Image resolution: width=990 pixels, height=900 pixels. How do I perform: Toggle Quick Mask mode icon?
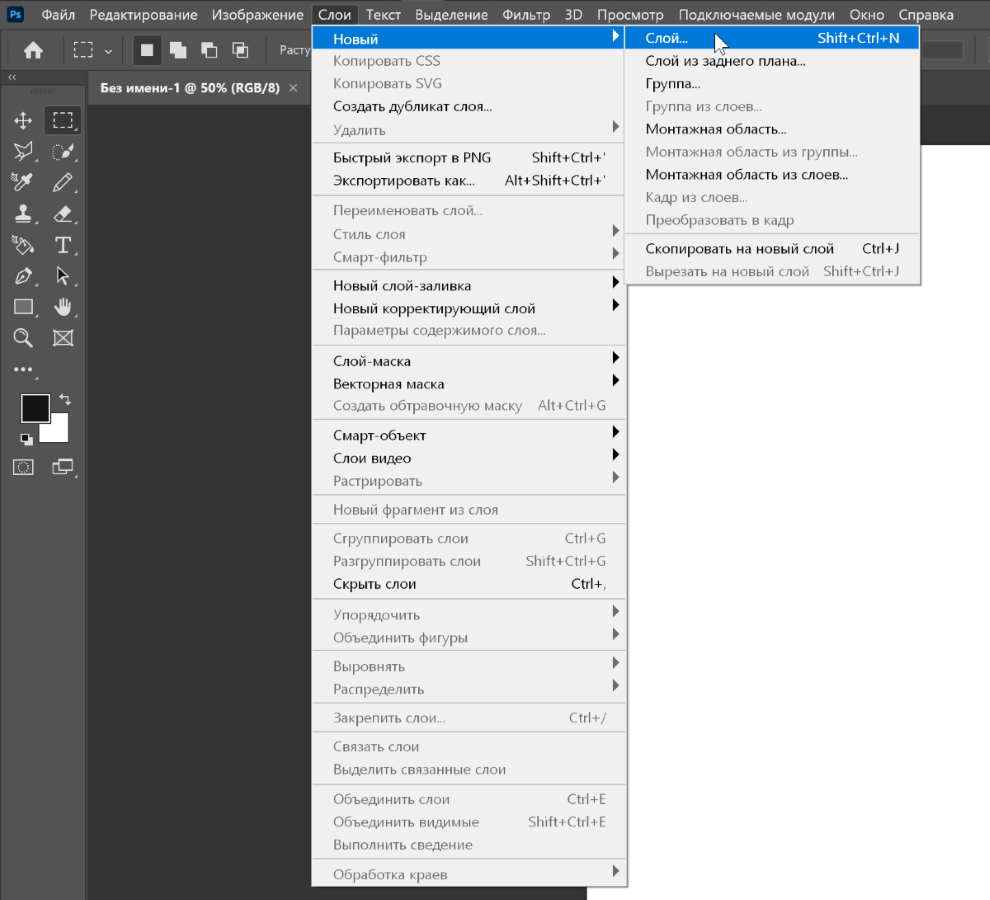(23, 467)
